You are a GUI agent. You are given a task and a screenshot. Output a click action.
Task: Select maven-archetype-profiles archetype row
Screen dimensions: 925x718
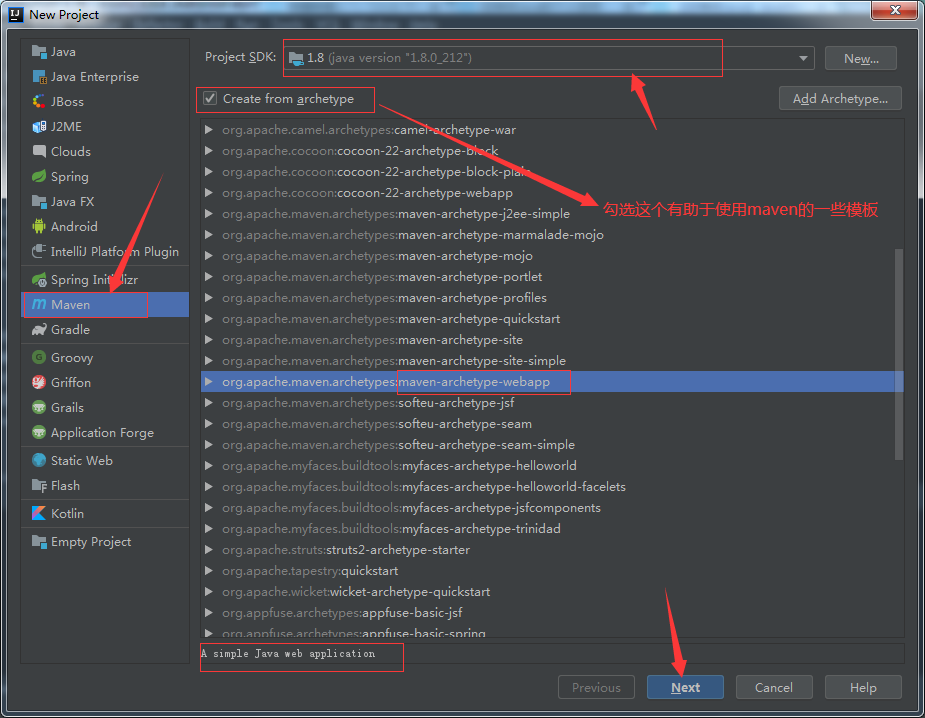tap(552, 298)
